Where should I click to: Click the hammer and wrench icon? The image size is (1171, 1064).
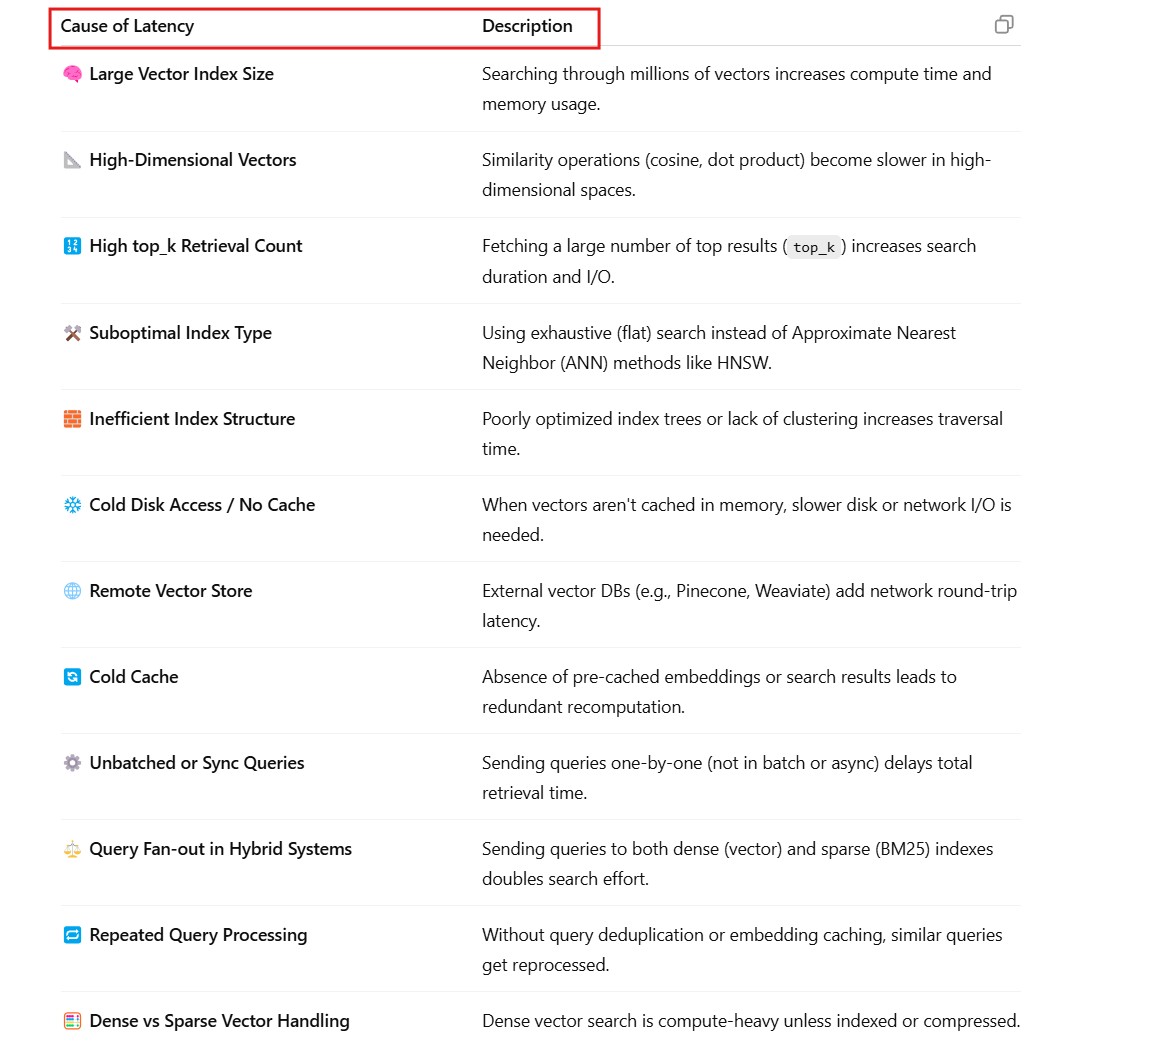(72, 333)
